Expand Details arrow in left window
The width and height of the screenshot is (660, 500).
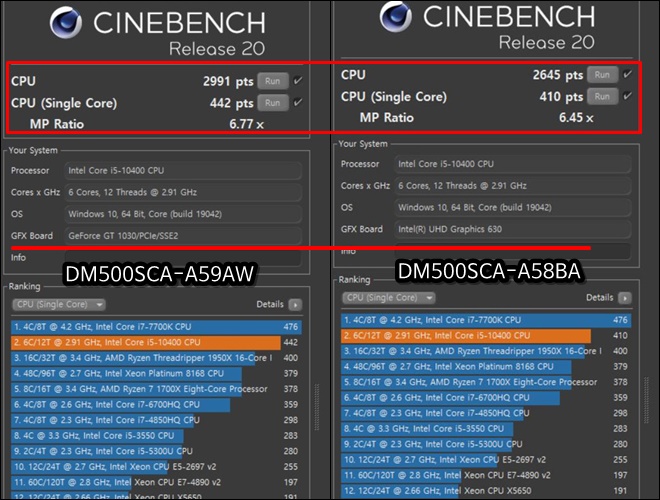tap(295, 304)
